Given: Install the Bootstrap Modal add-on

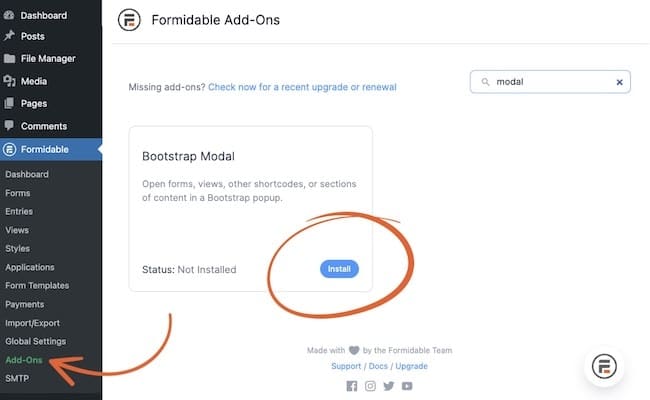Looking at the screenshot, I should coord(339,269).
